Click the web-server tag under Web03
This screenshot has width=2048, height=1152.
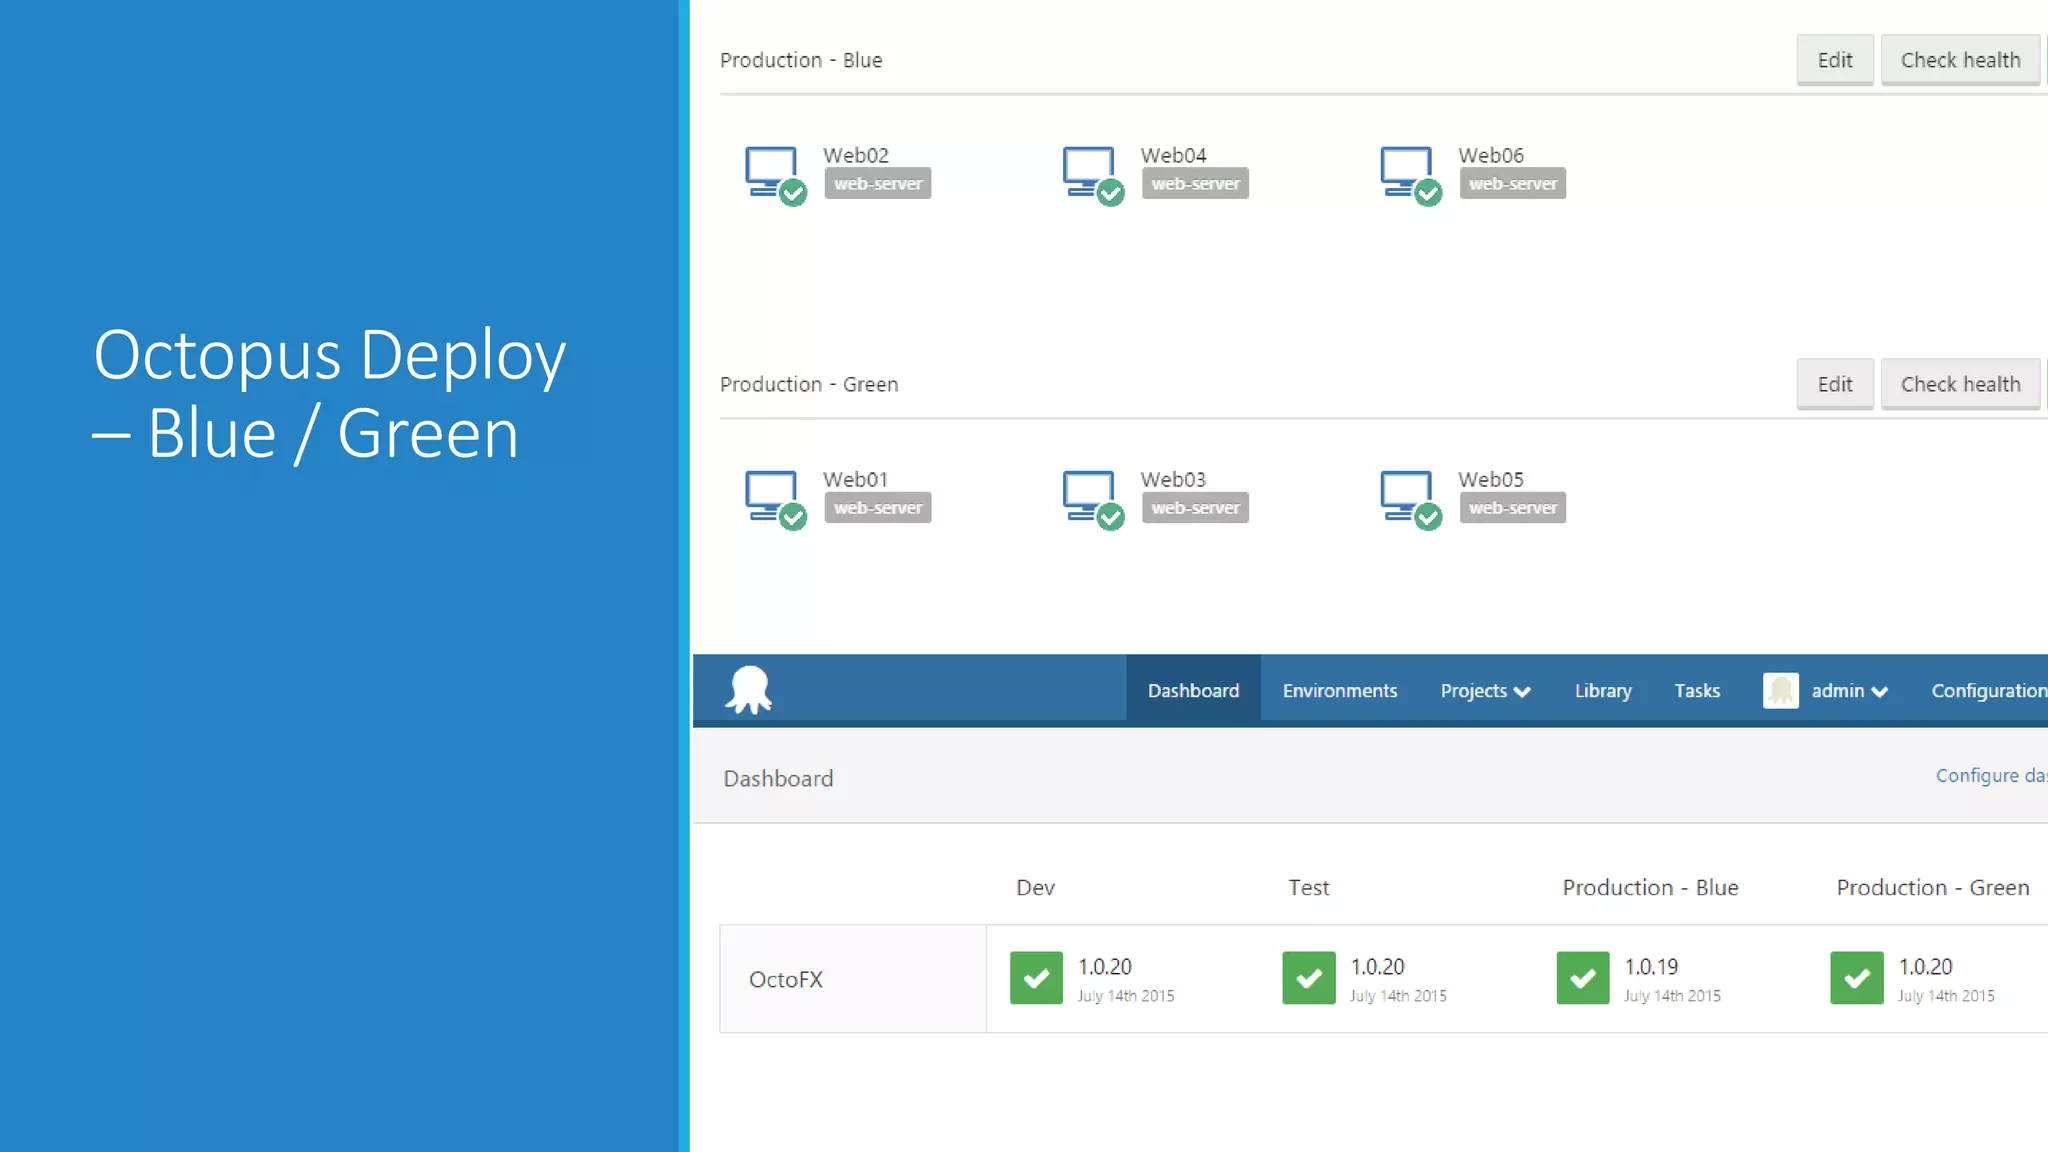click(x=1195, y=507)
